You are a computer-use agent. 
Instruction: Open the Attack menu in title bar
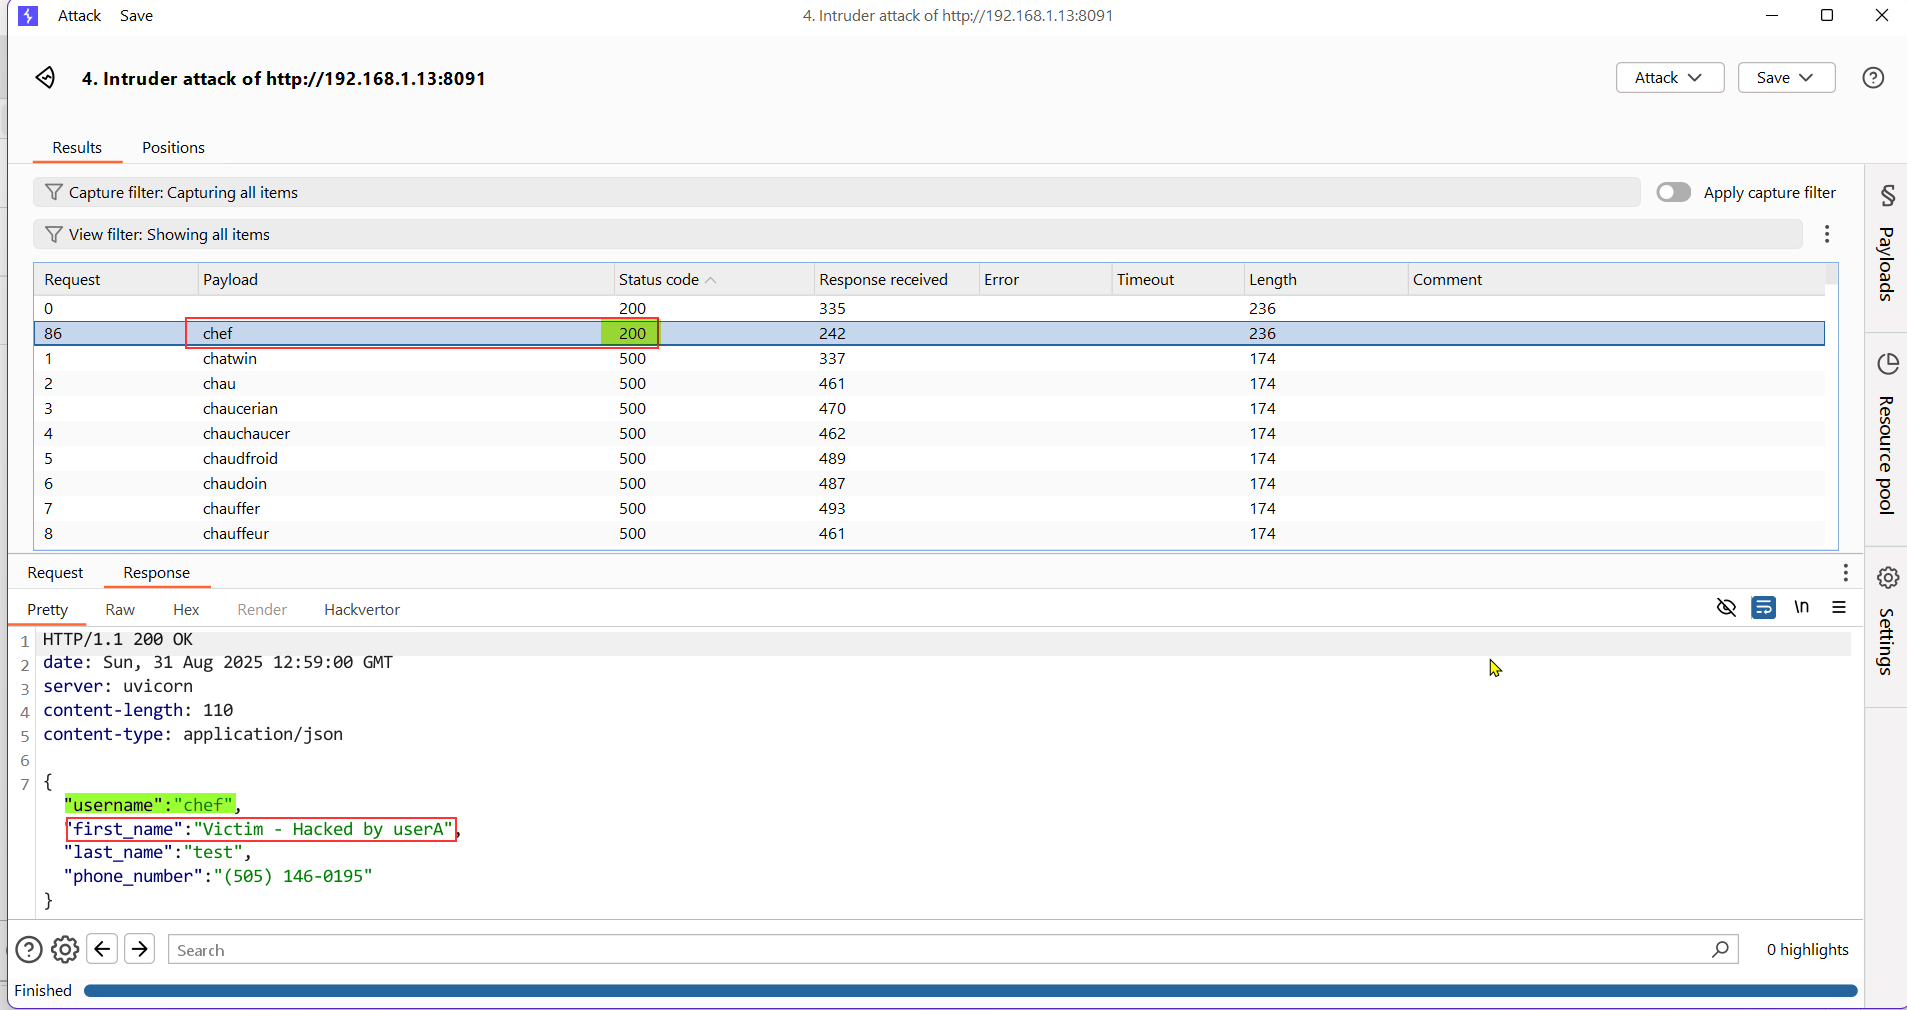[79, 16]
